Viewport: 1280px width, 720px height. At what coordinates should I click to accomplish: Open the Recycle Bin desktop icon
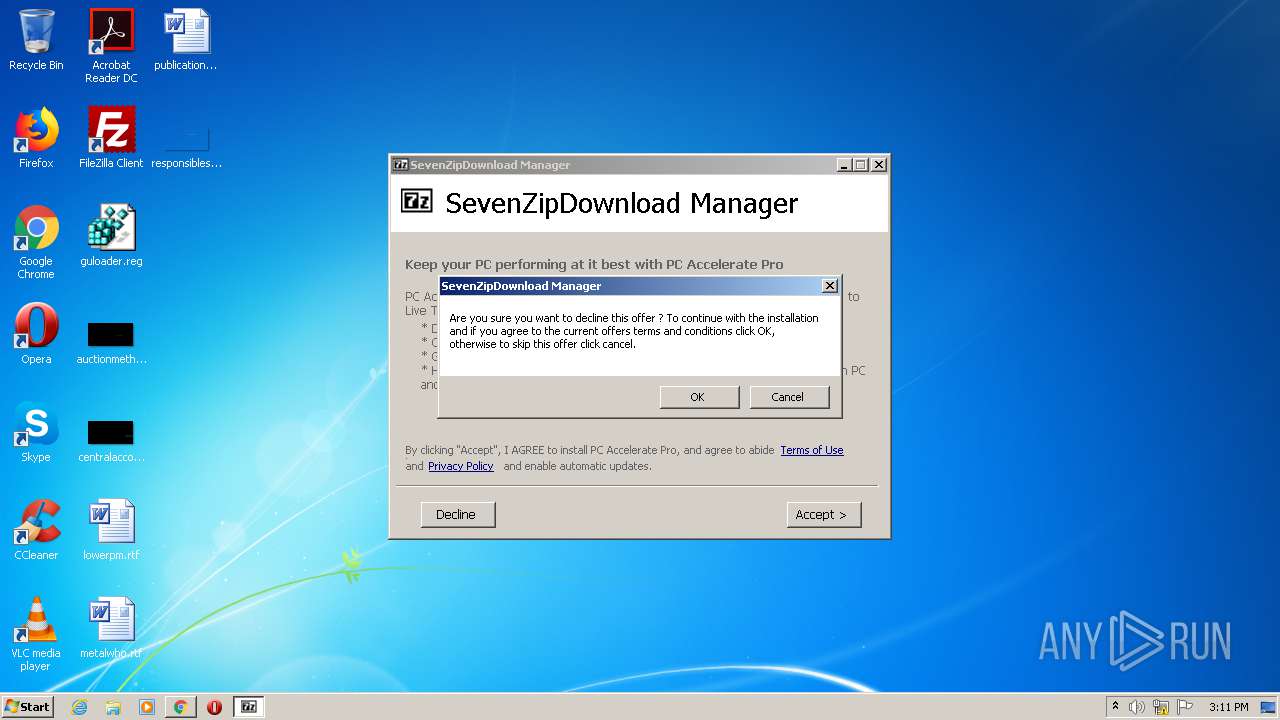pyautogui.click(x=36, y=40)
